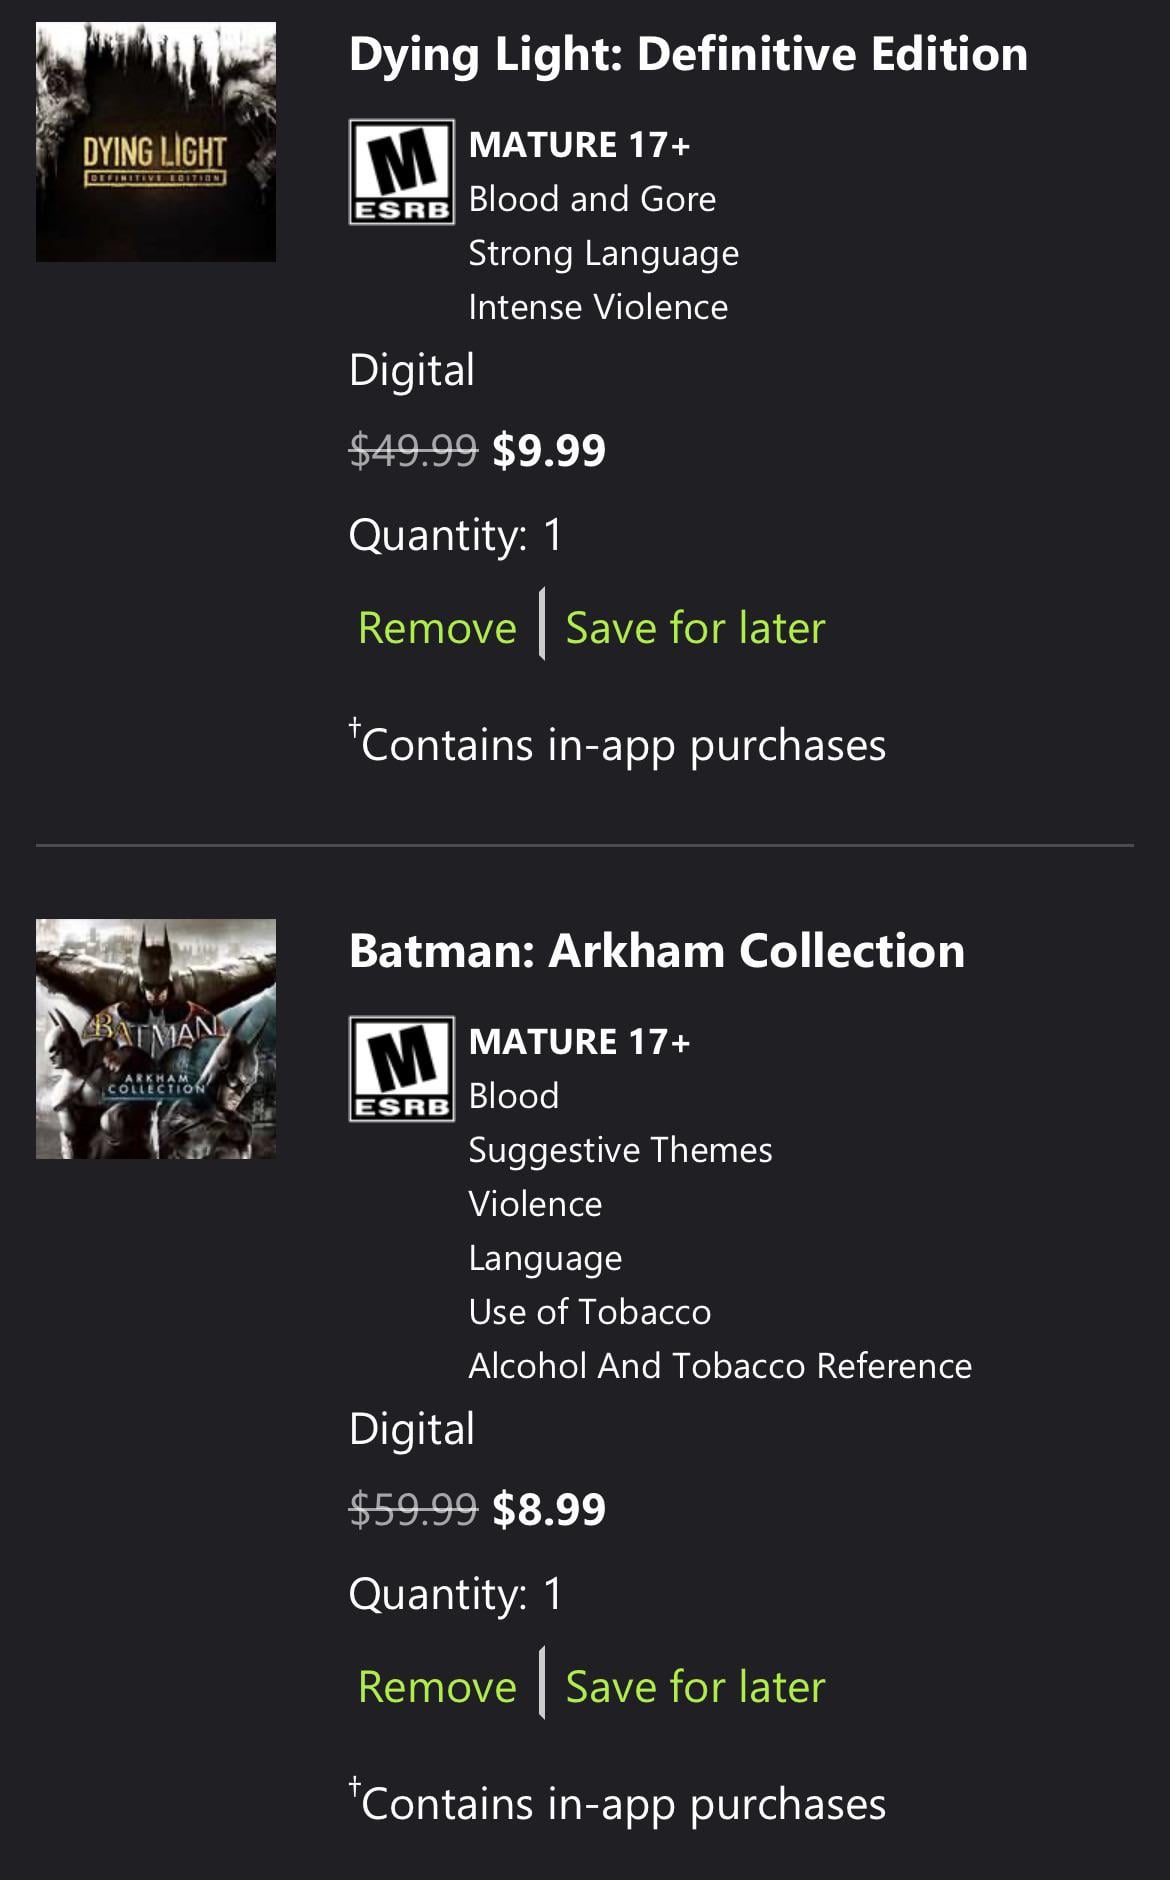Open the Batman: Arkham Collection title
This screenshot has width=1170, height=1880.
click(x=656, y=951)
